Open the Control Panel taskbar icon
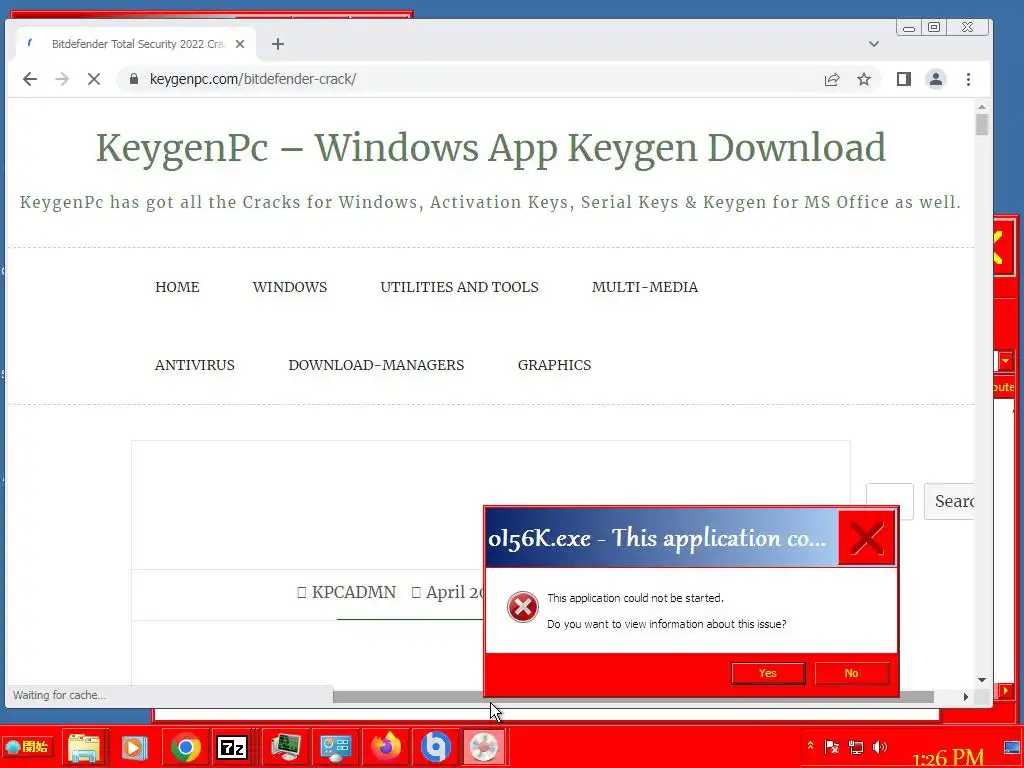The height and width of the screenshot is (768, 1024). pos(336,747)
